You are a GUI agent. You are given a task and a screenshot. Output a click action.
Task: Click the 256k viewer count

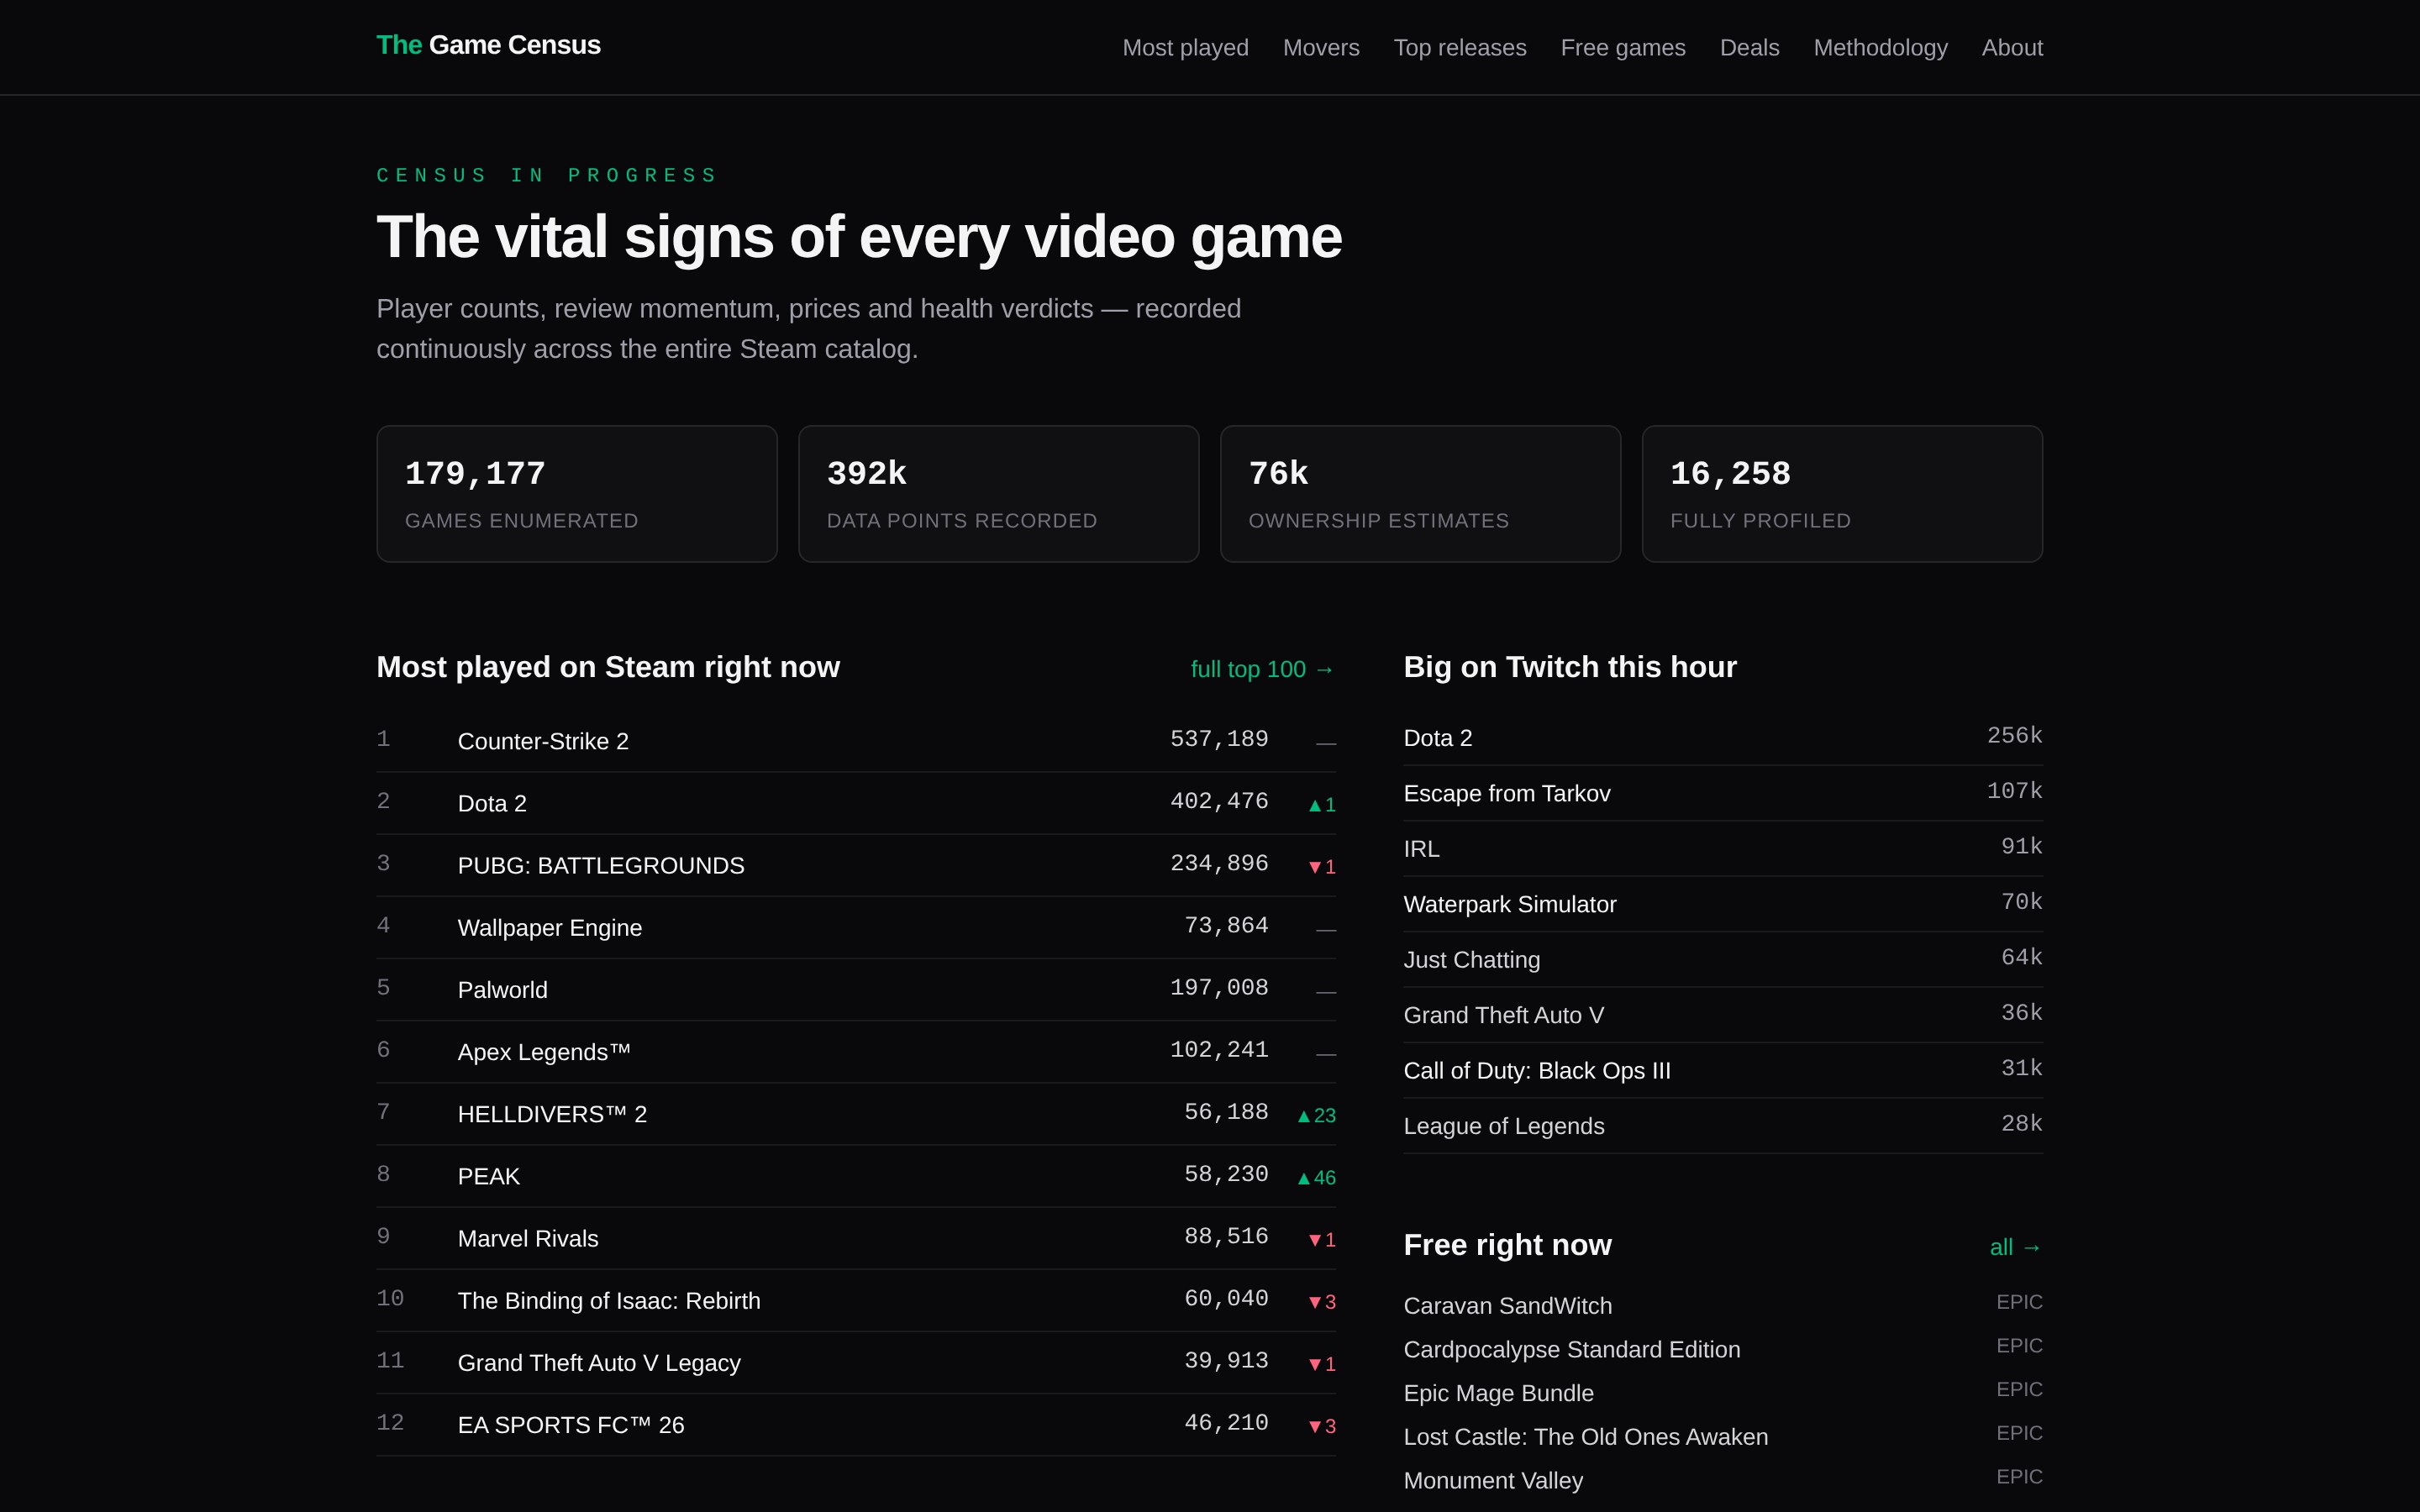(x=2014, y=736)
